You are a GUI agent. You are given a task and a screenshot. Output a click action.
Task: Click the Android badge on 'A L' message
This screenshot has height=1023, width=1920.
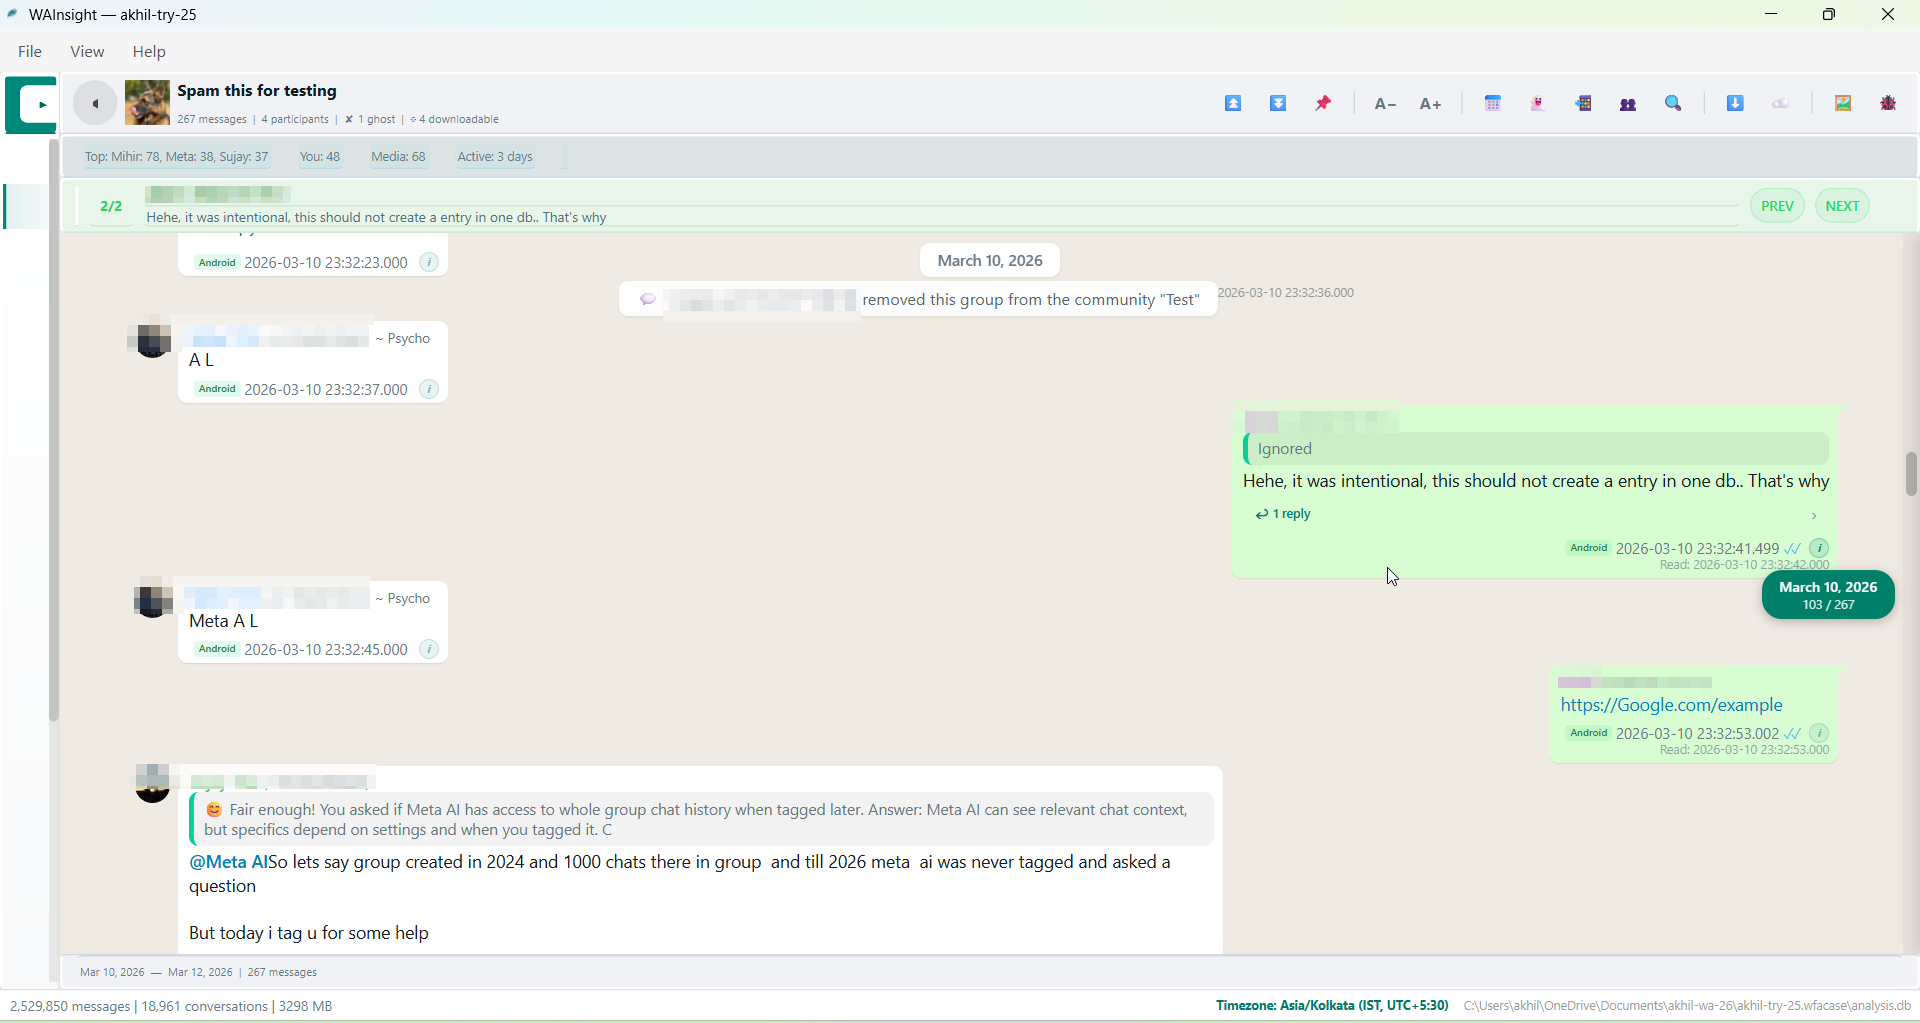pyautogui.click(x=217, y=389)
